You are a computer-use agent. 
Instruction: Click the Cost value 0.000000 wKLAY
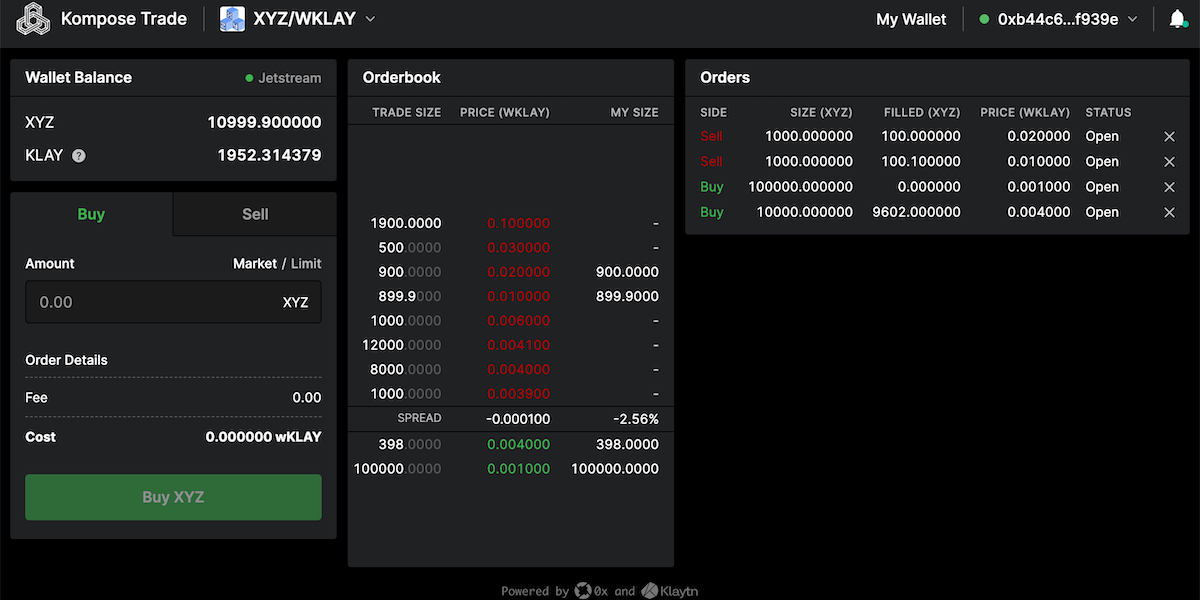point(264,437)
